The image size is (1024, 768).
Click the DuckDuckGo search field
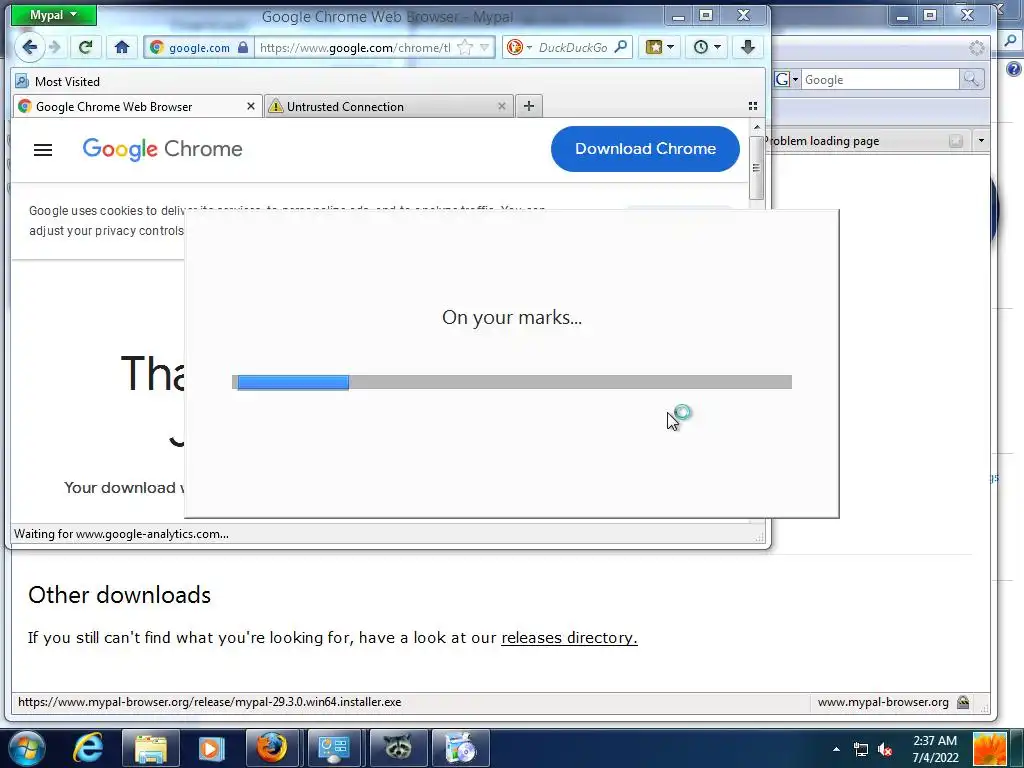(x=573, y=47)
